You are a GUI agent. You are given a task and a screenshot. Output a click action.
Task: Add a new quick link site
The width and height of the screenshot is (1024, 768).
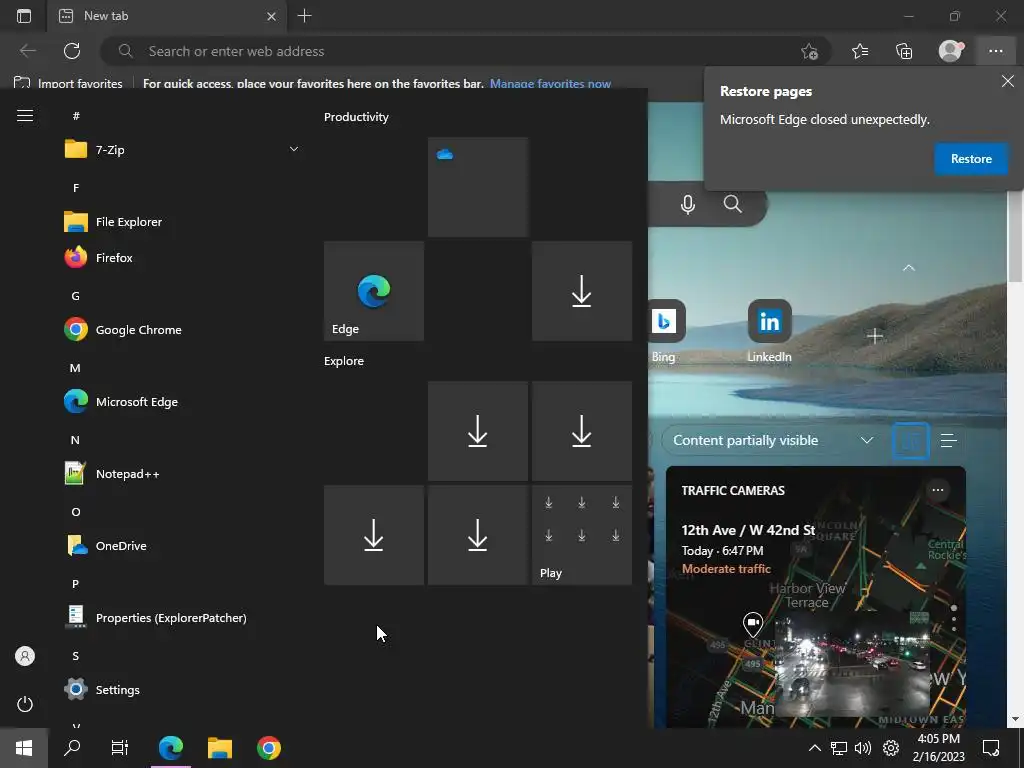point(875,336)
